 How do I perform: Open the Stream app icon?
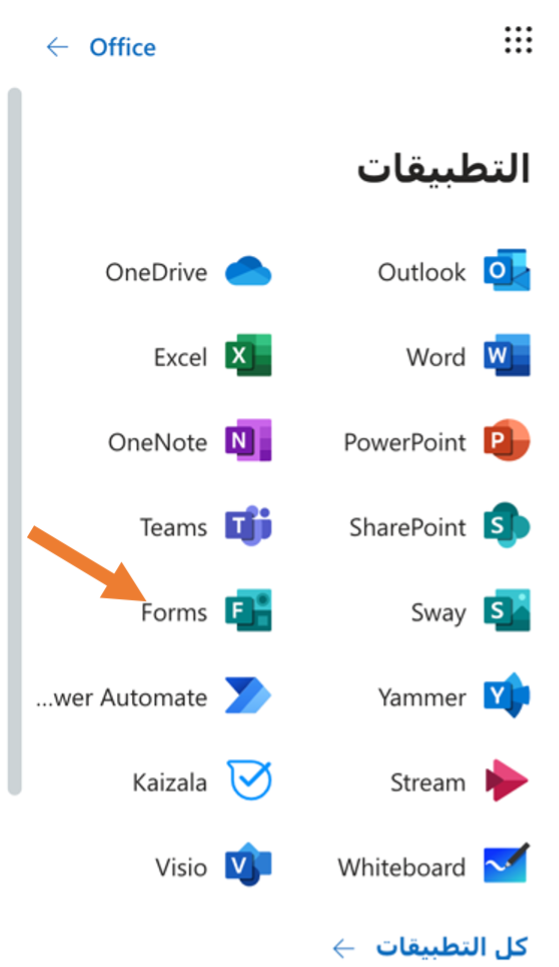pyautogui.click(x=507, y=781)
